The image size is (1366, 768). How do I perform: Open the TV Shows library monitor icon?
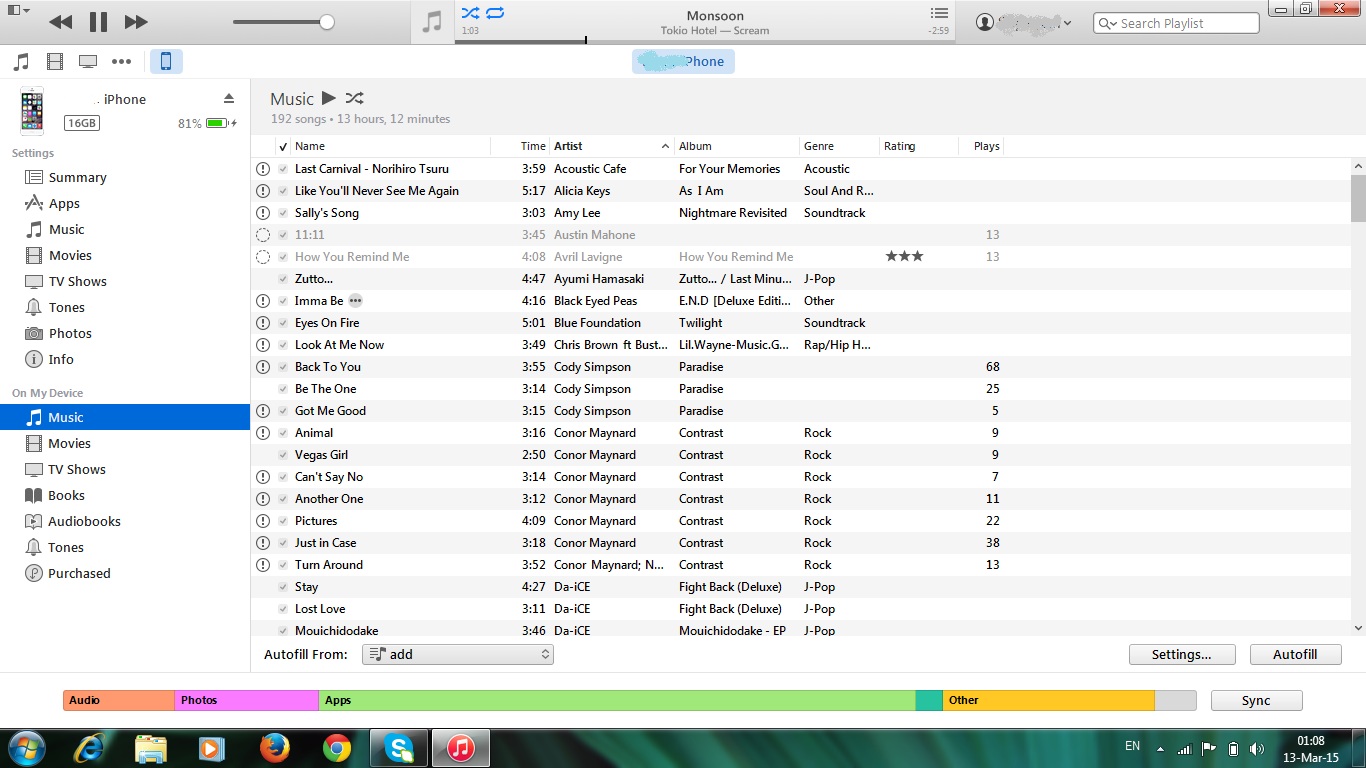(x=88, y=62)
